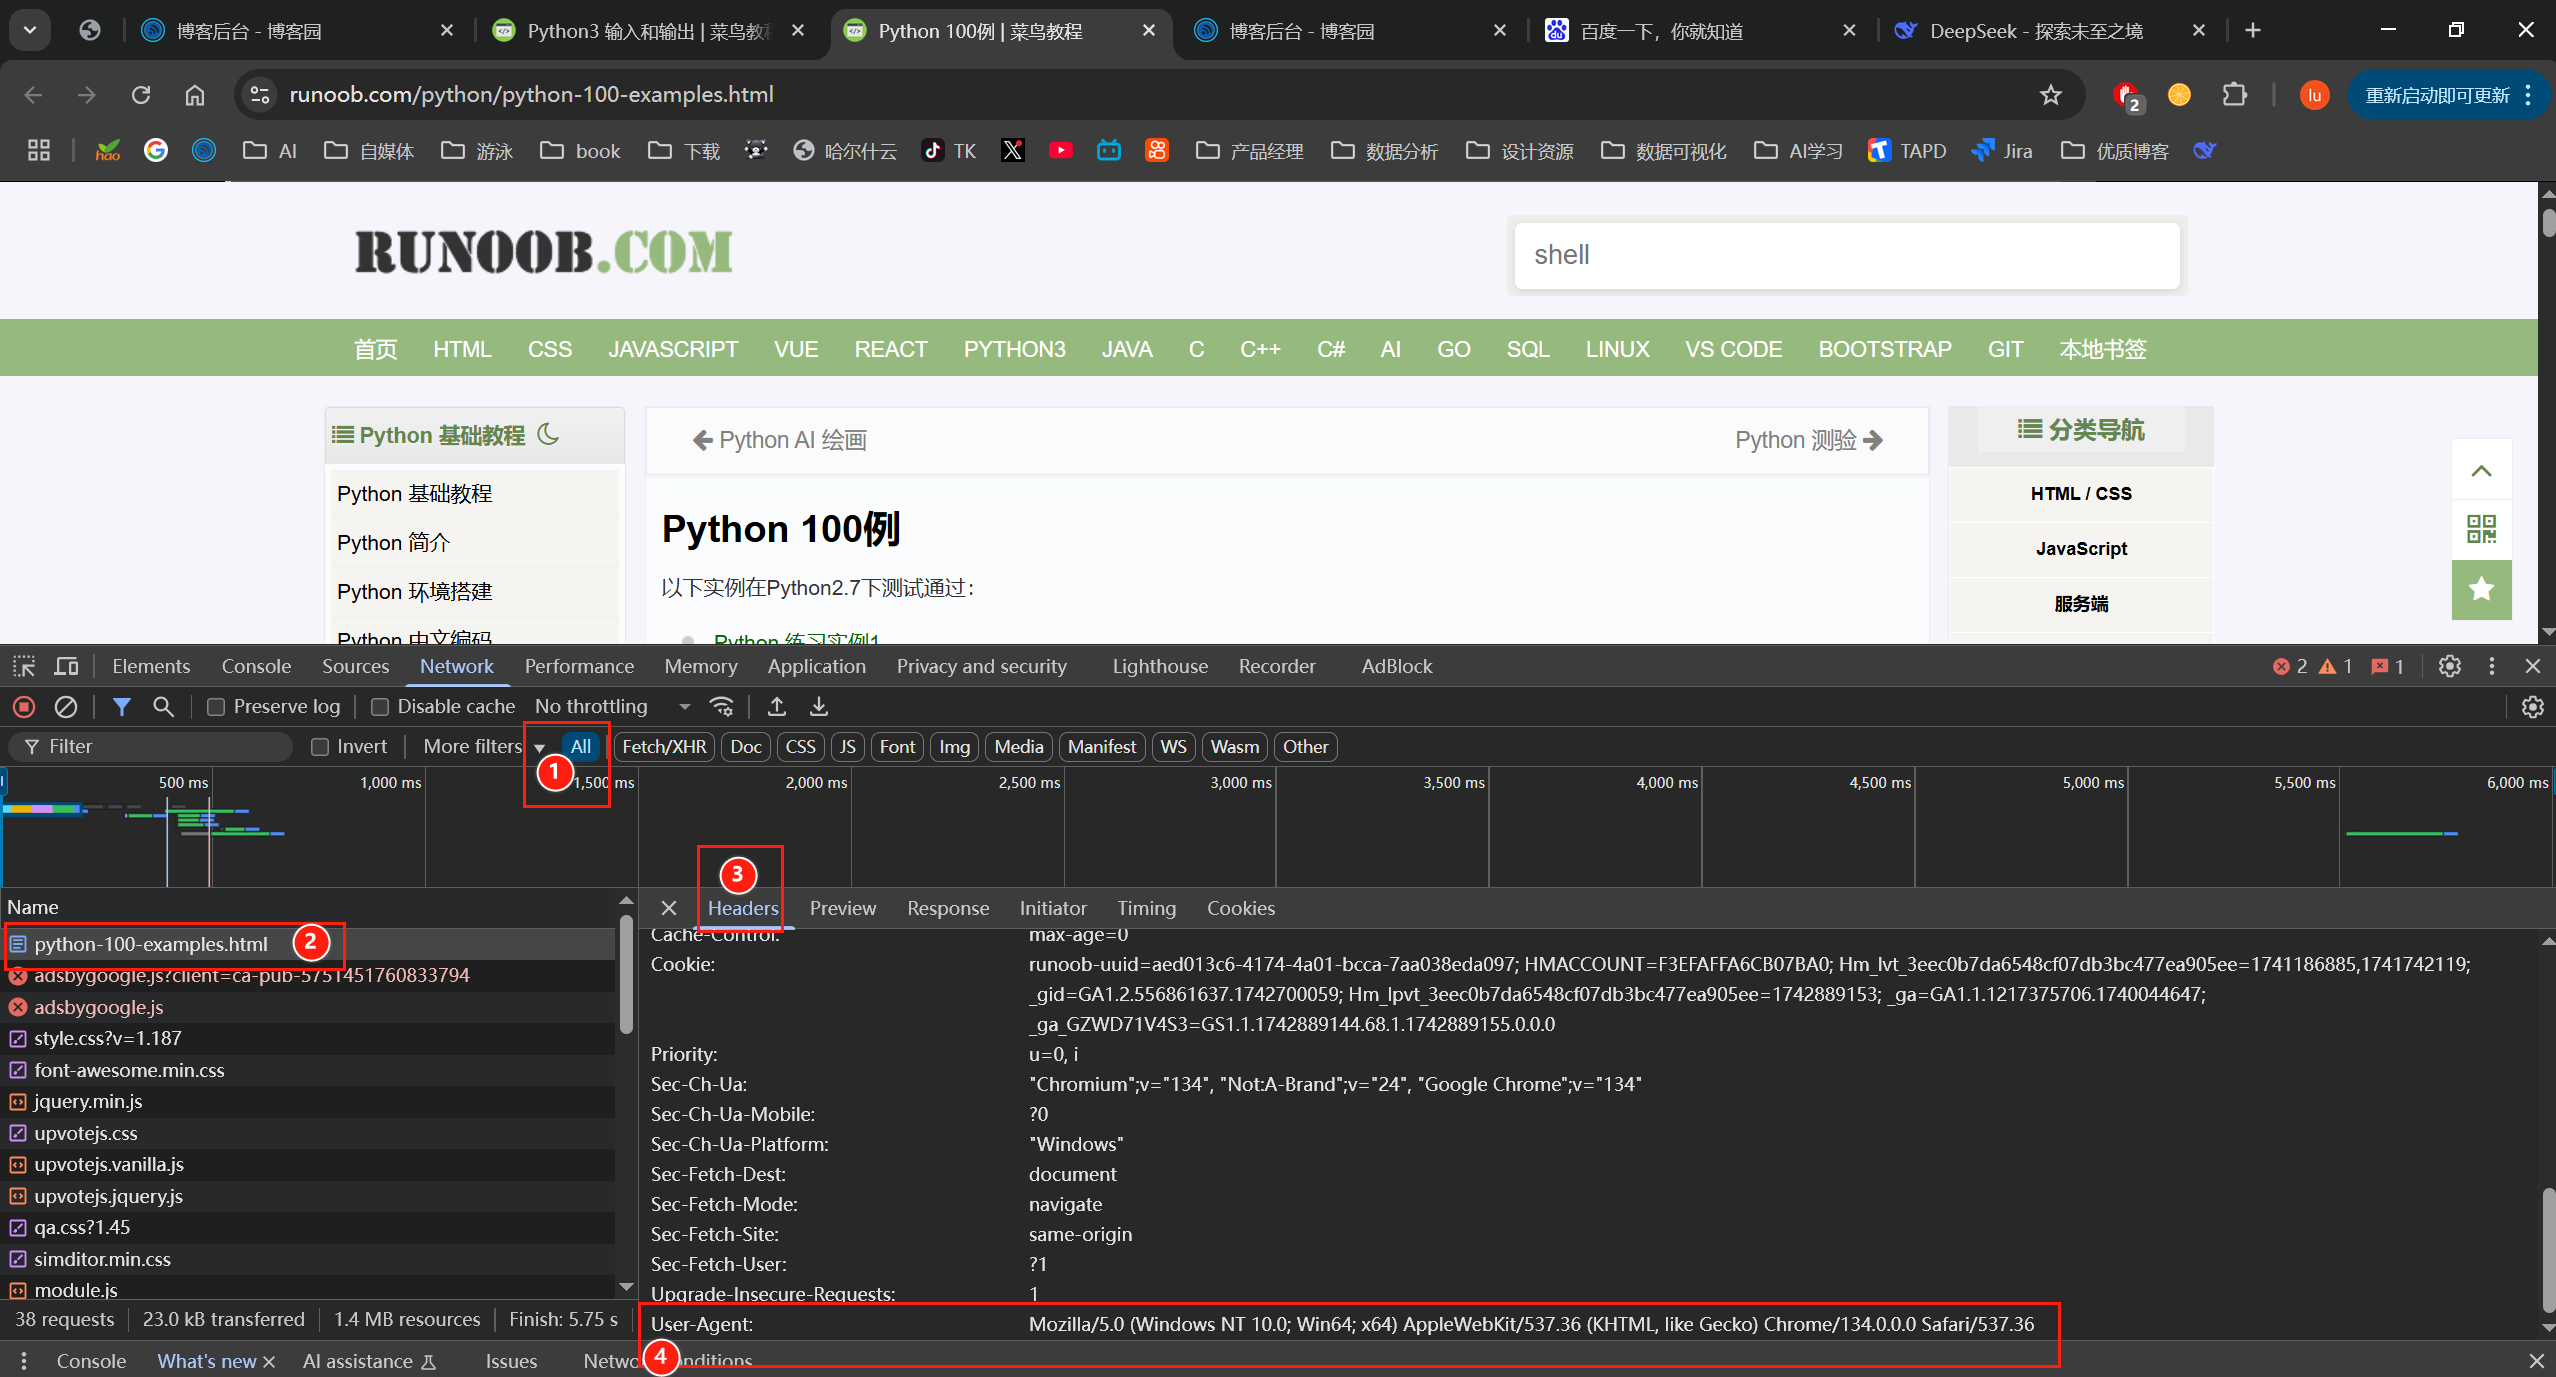This screenshot has width=2556, height=1377.
Task: Tick the Invert filter checkbox
Action: (320, 747)
